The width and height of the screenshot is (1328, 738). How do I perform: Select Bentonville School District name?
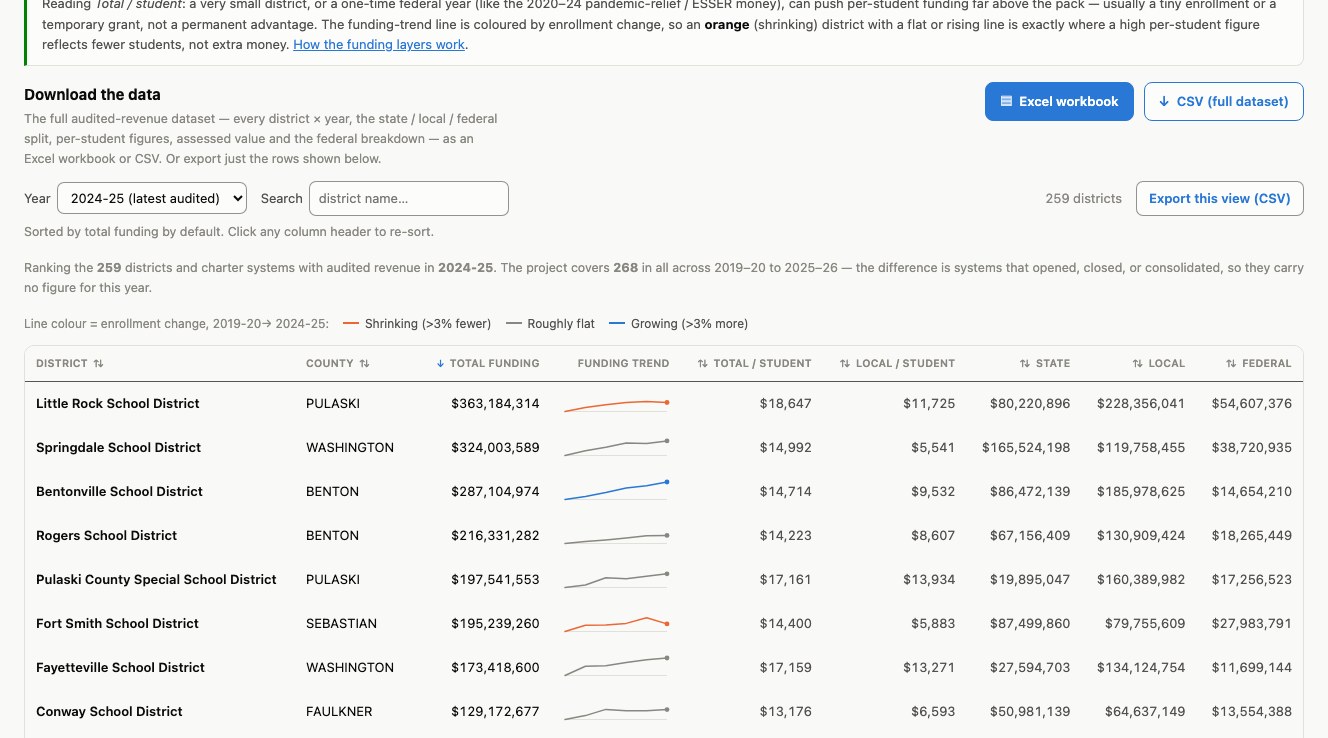pos(119,491)
